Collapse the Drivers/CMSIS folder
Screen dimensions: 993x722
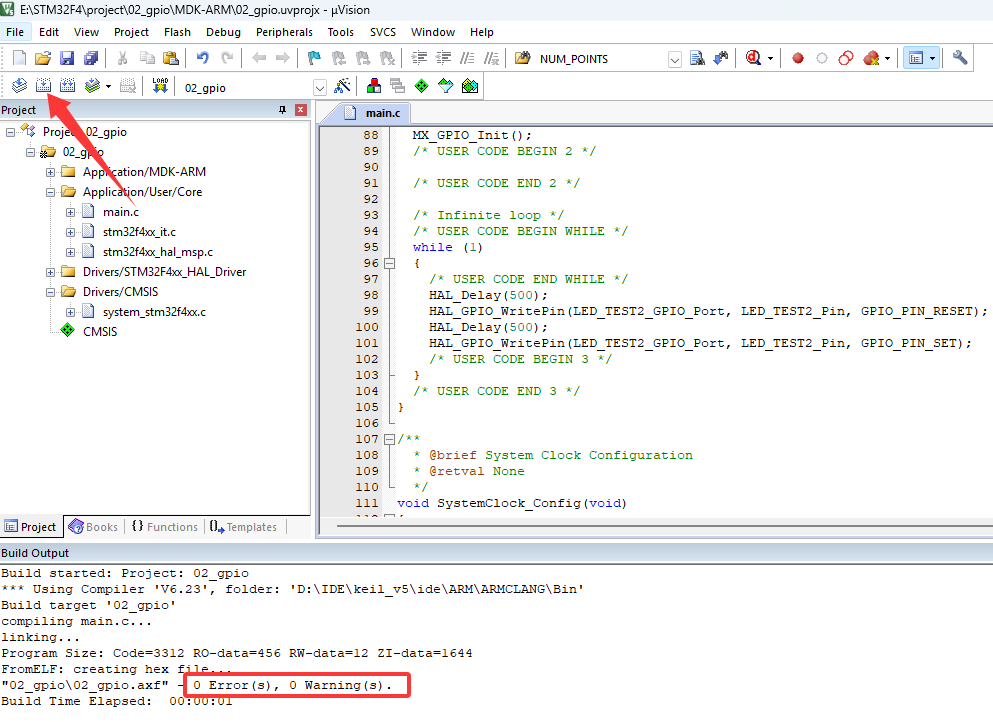pos(51,292)
